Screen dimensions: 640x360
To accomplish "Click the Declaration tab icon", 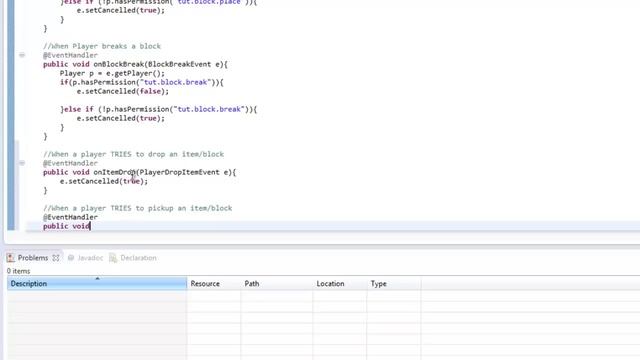I will point(113,258).
